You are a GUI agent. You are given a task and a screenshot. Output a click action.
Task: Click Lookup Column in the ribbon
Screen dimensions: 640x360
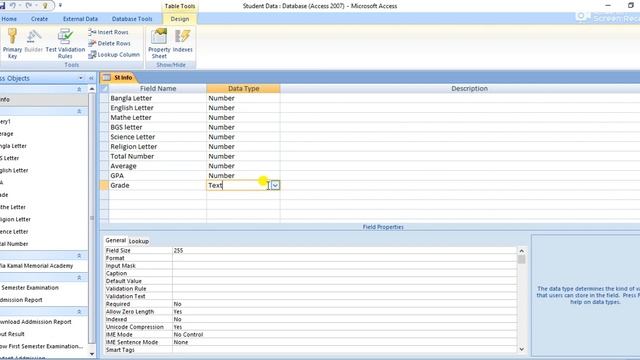(x=114, y=54)
